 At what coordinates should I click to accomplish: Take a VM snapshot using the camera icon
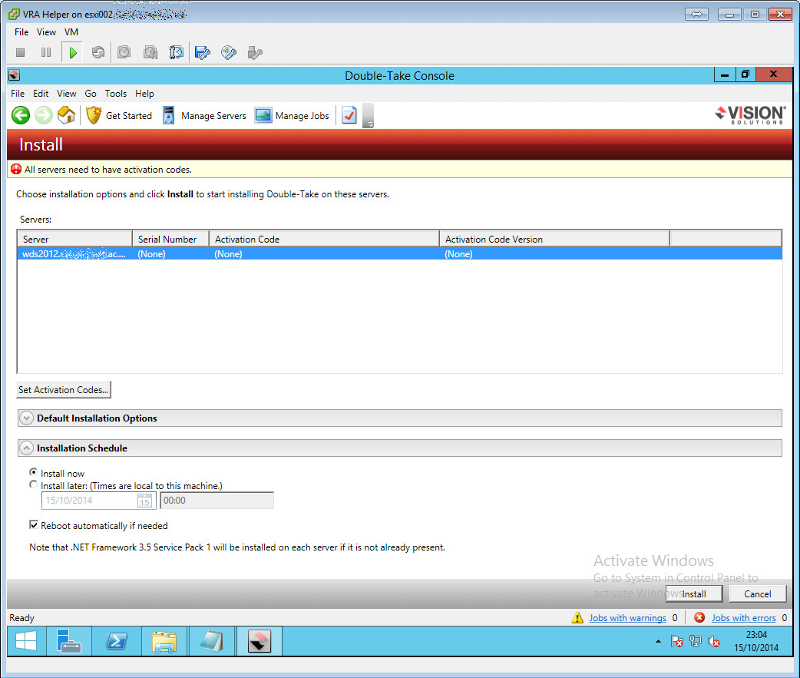[x=124, y=53]
